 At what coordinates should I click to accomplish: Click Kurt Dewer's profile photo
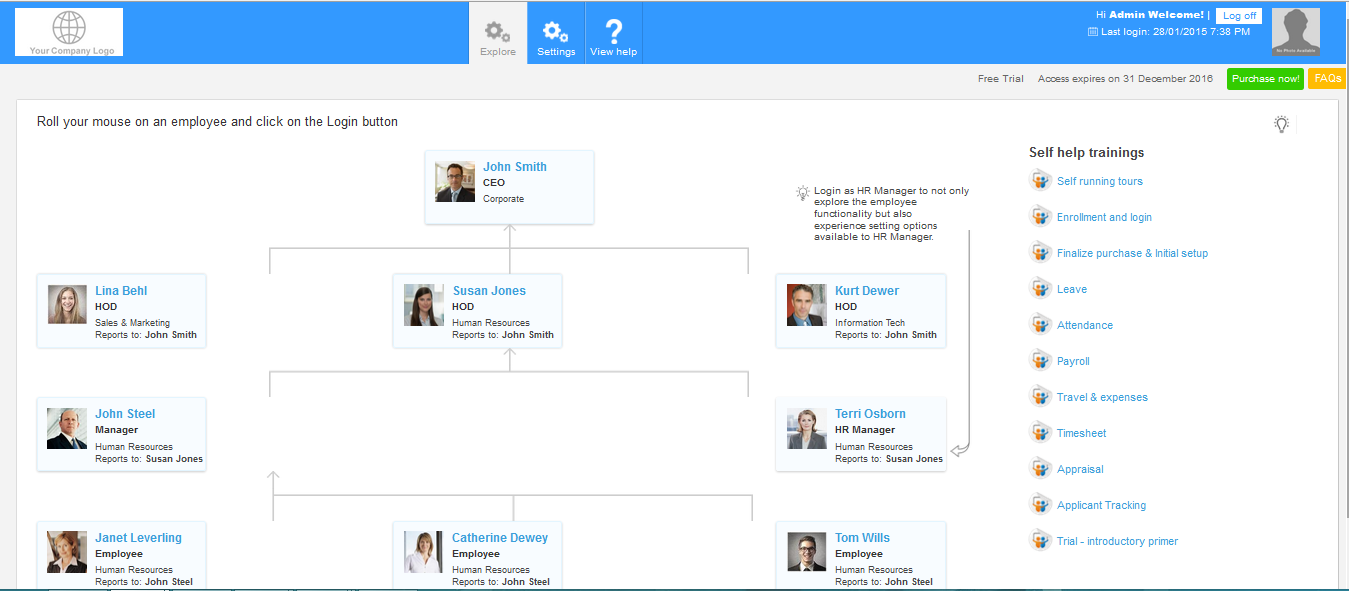pyautogui.click(x=806, y=305)
